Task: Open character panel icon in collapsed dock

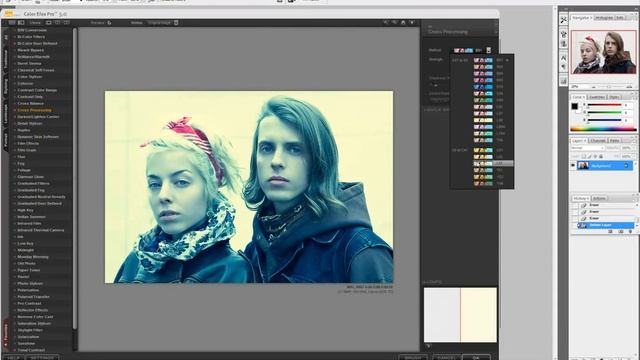Action: click(x=564, y=58)
